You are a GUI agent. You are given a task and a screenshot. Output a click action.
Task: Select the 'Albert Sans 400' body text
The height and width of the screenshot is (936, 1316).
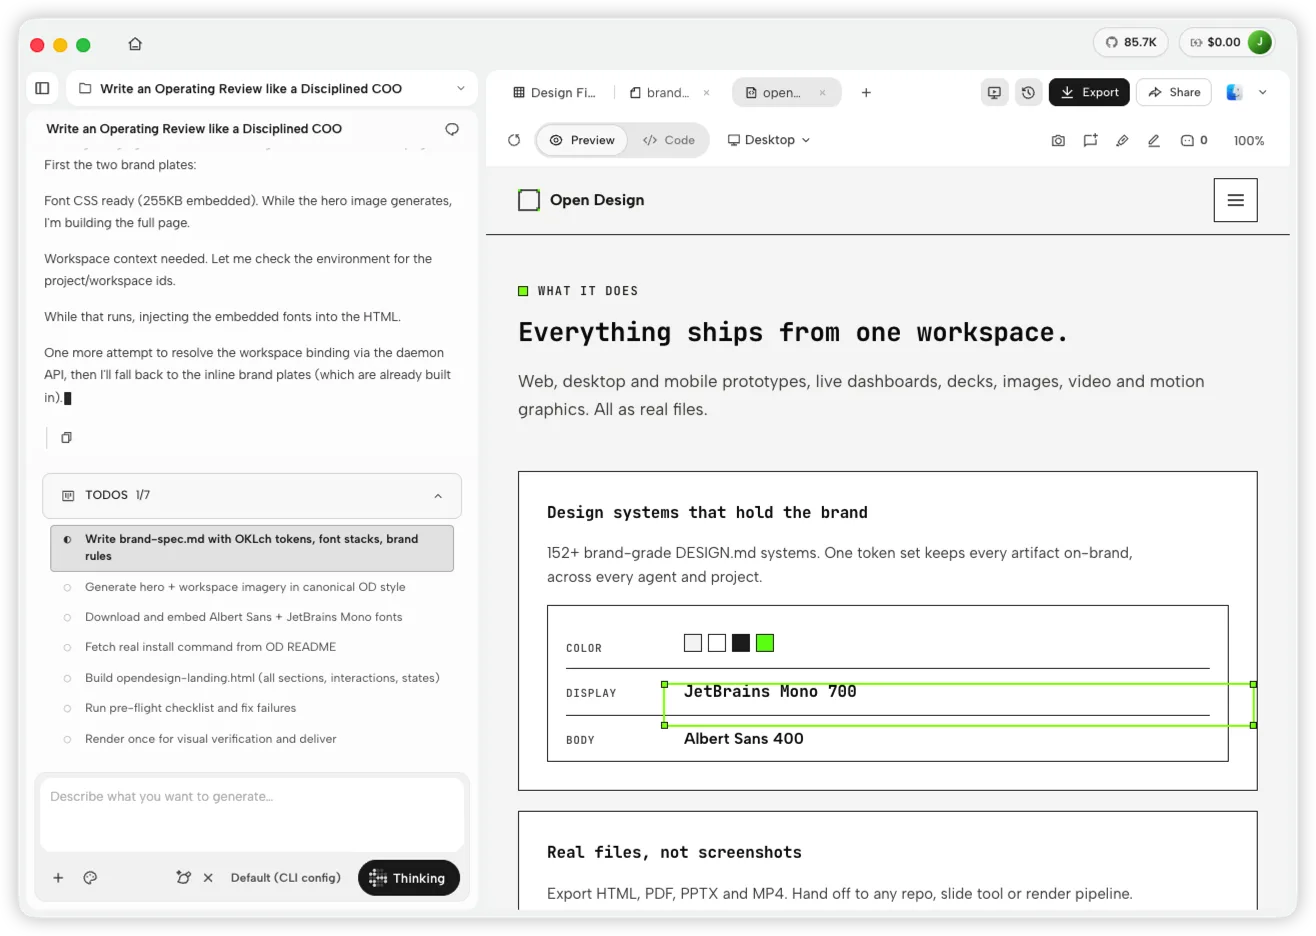pos(744,738)
